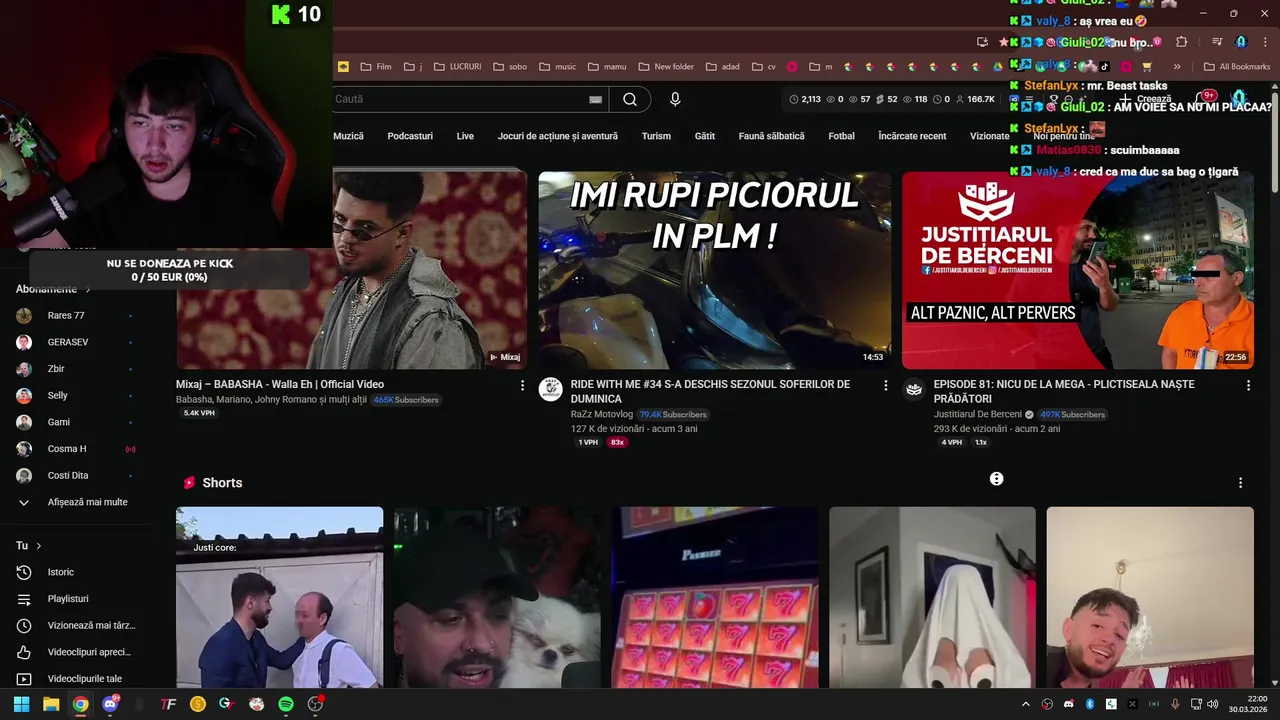Select Jocuri de acțiune și aventură chip
This screenshot has height=720, width=1280.
click(x=558, y=136)
